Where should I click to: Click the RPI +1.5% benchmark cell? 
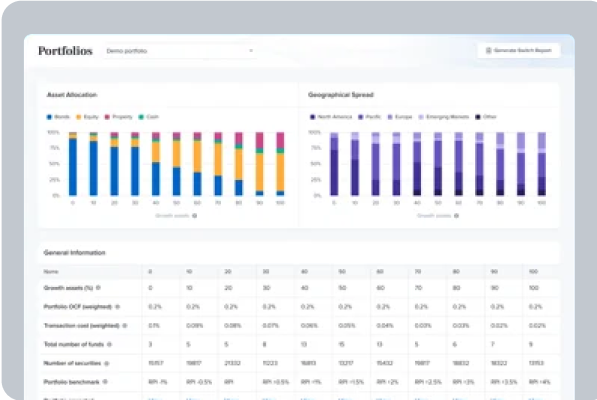click(x=351, y=382)
